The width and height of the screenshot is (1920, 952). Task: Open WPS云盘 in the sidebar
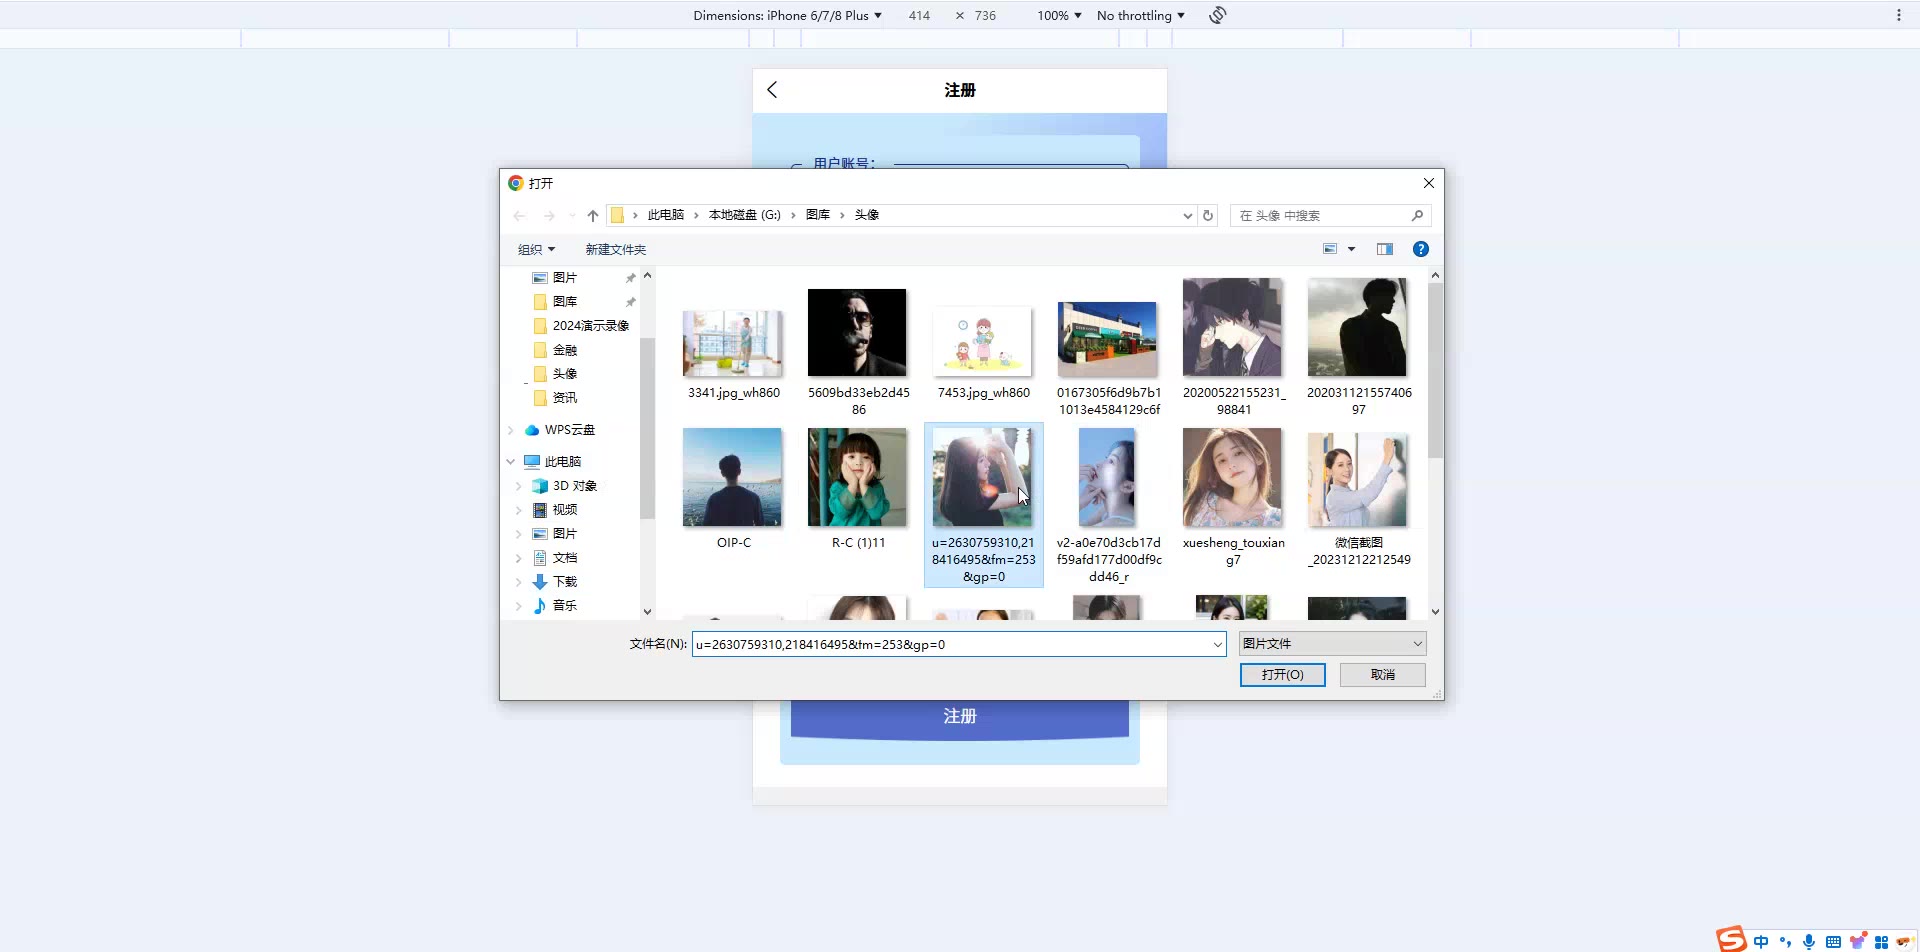pos(570,430)
